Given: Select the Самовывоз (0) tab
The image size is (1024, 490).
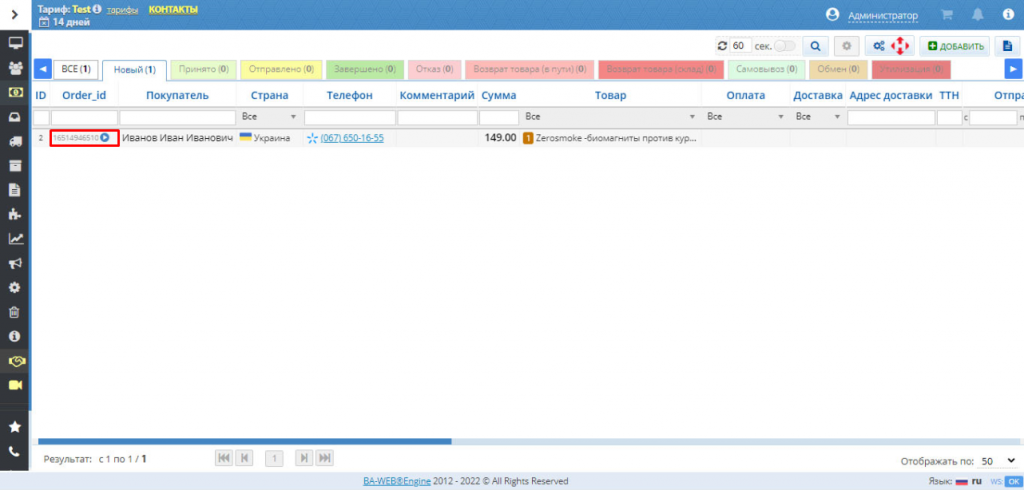Looking at the screenshot, I should click(766, 69).
